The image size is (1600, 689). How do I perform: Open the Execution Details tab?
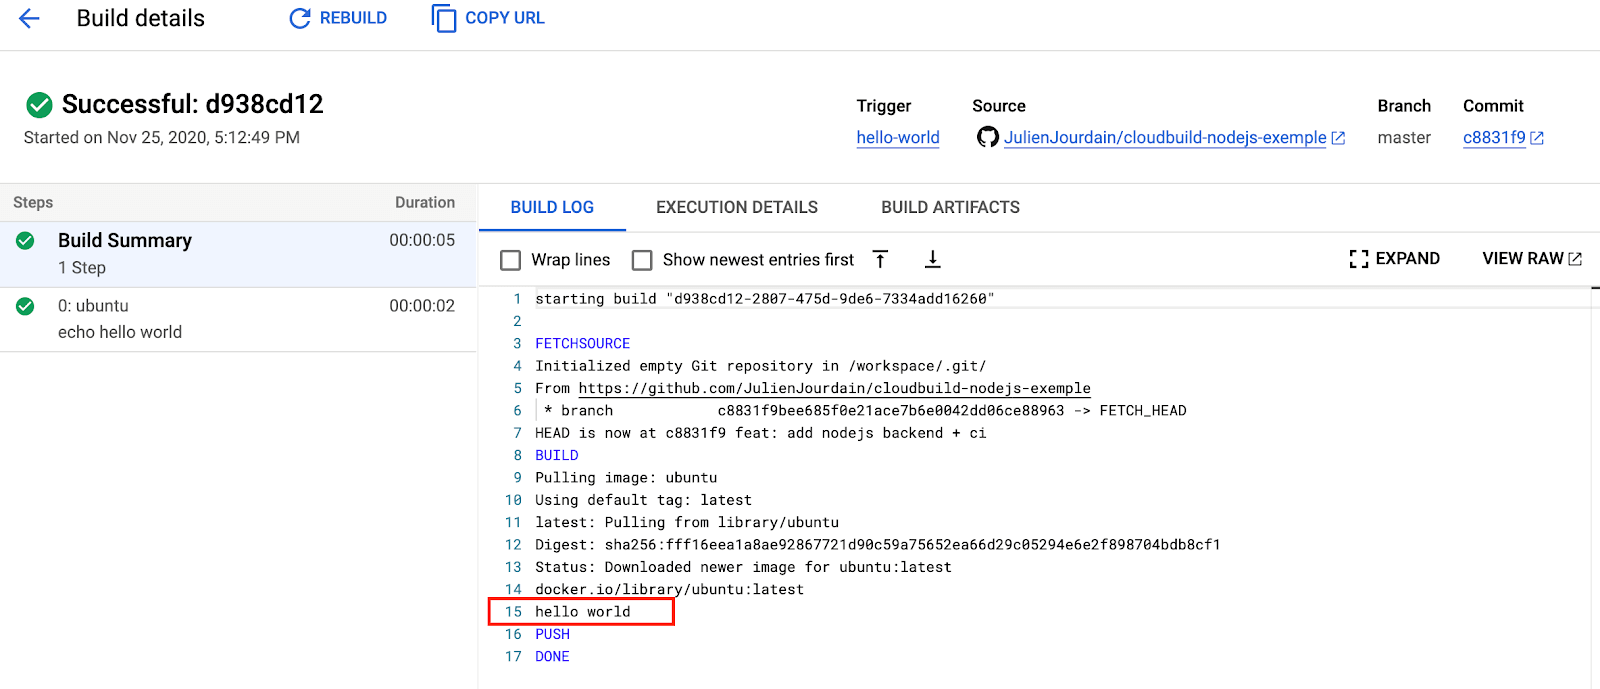[737, 207]
